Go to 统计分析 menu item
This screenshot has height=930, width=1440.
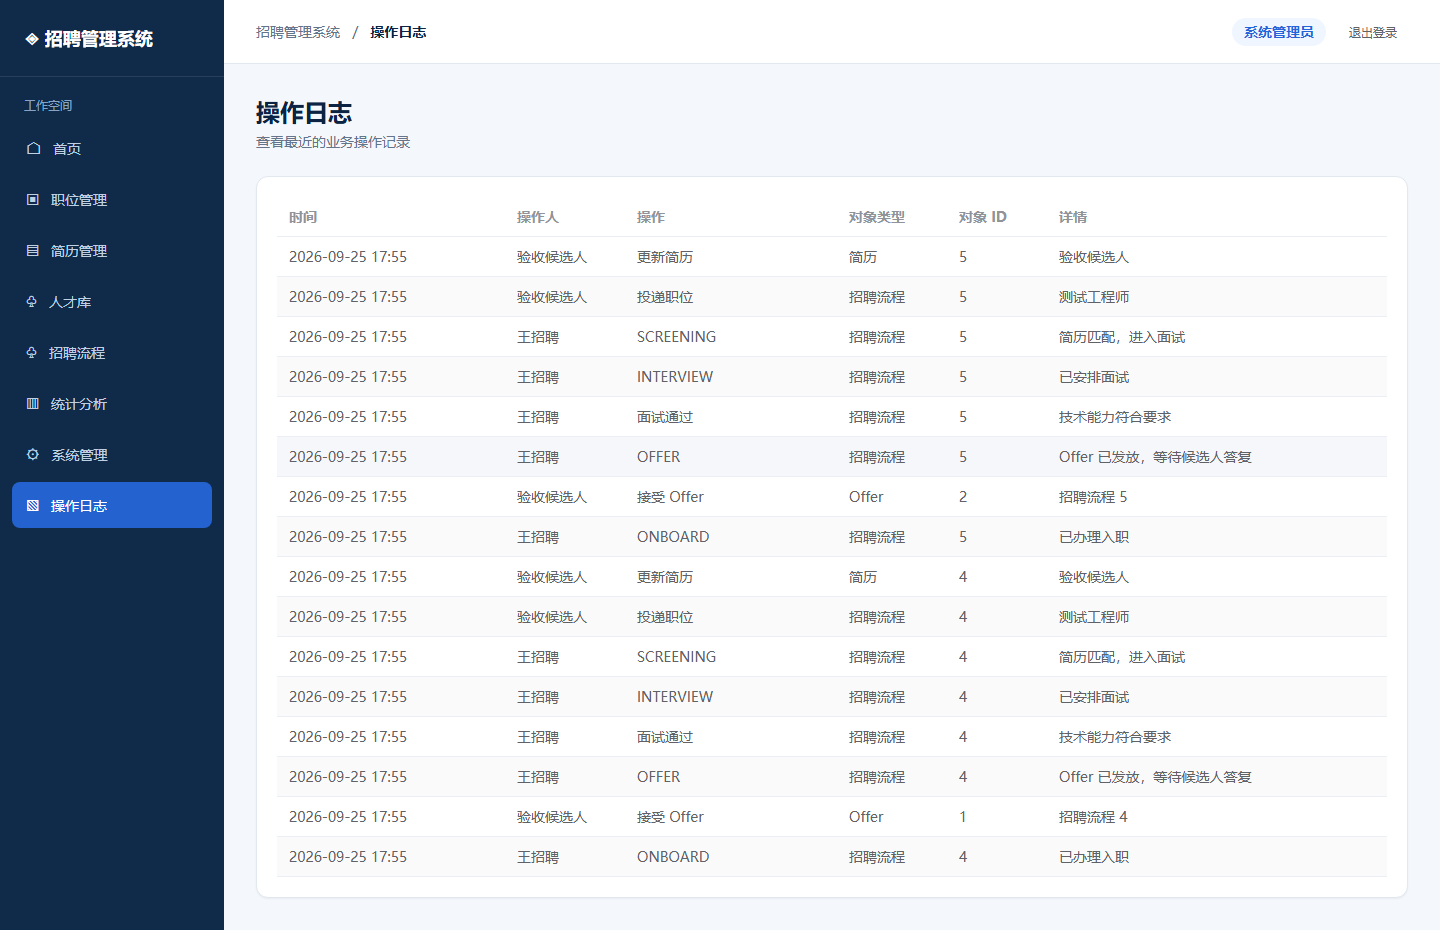(x=112, y=403)
